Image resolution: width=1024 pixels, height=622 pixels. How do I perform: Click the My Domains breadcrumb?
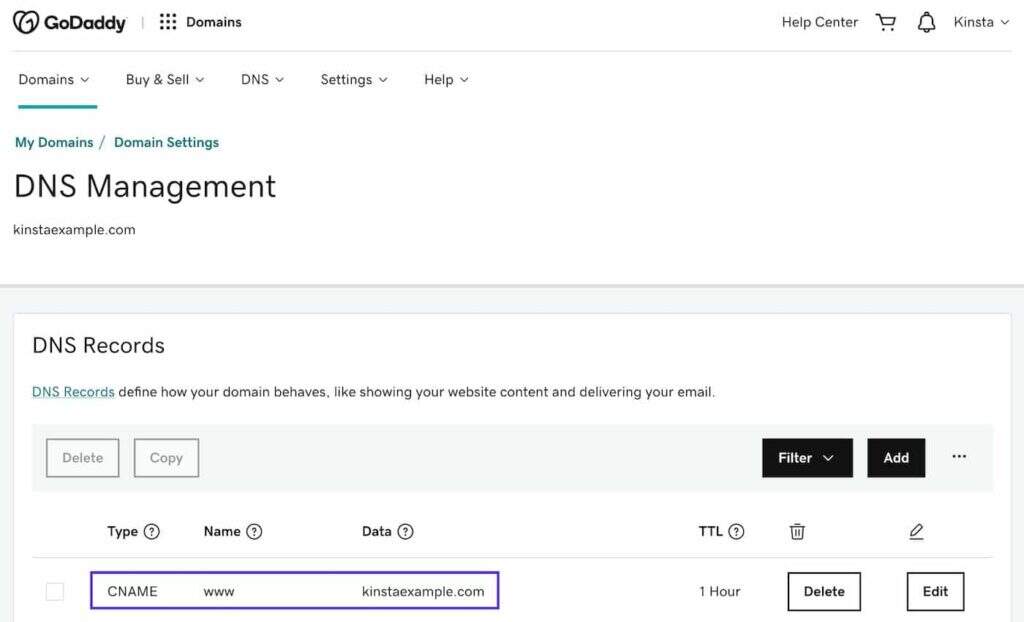pyautogui.click(x=54, y=143)
